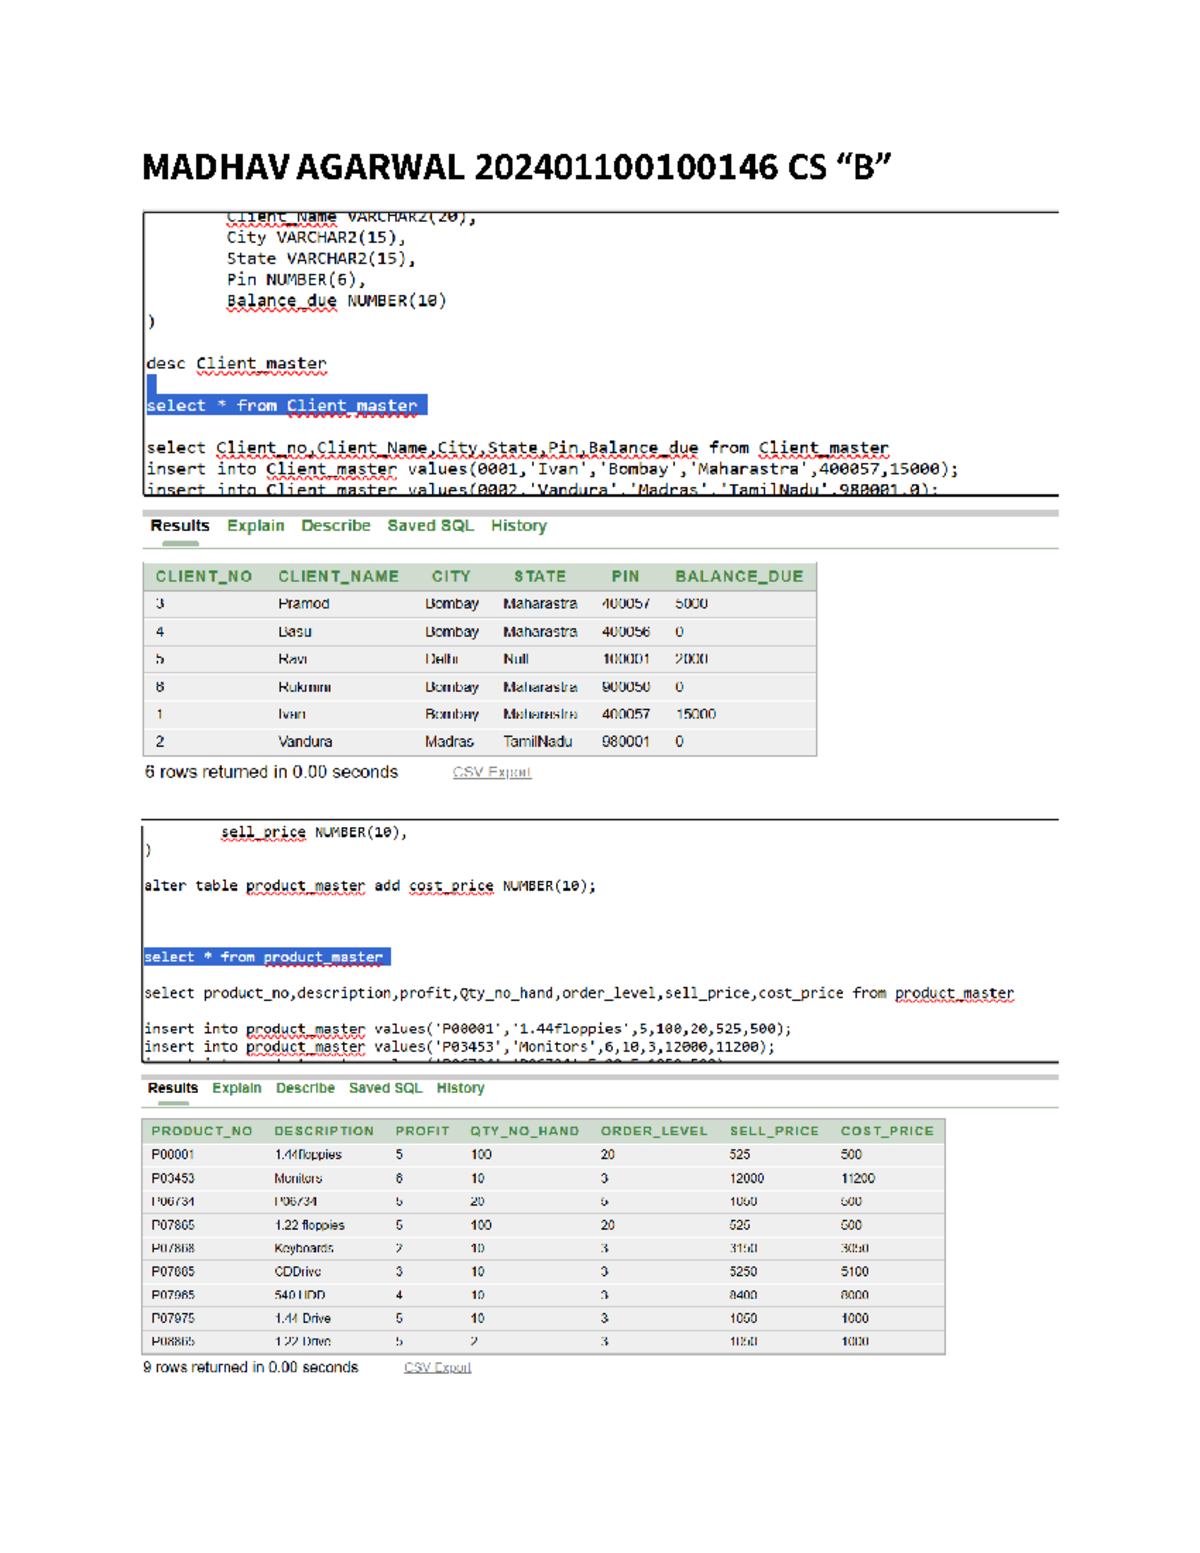The width and height of the screenshot is (1200, 1553).
Task: Select the BALANCE_DUE column header
Action: click(740, 576)
